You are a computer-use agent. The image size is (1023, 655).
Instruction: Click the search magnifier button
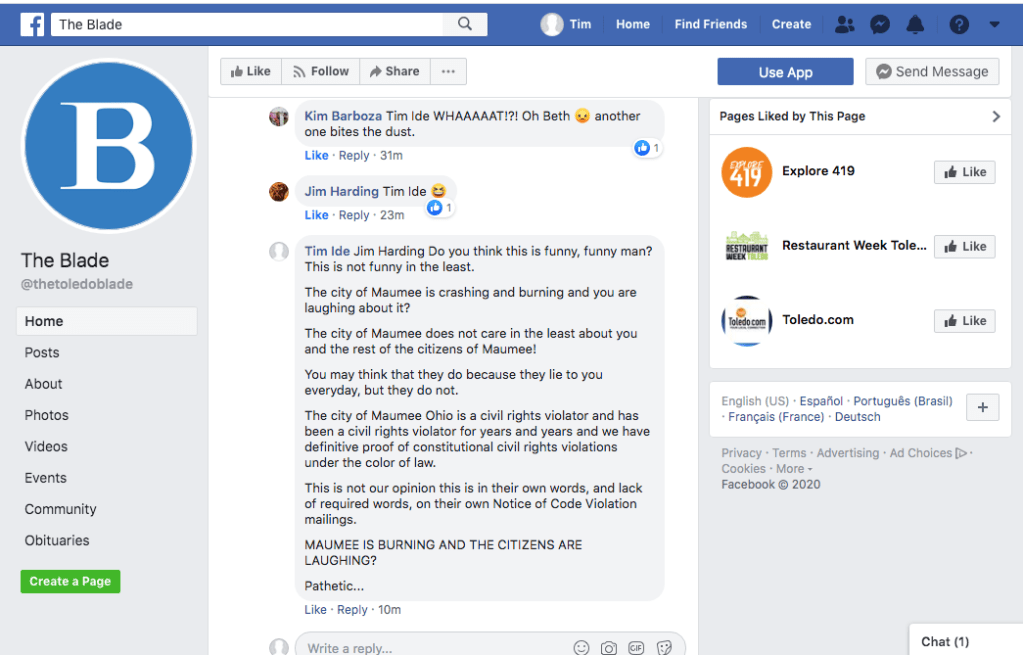pos(465,24)
